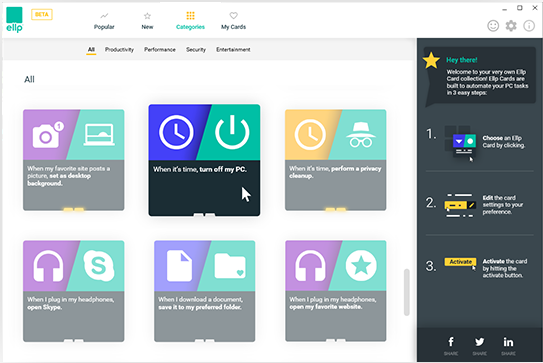Open the smiley feedback icon
This screenshot has height=363, width=543.
pos(493,26)
